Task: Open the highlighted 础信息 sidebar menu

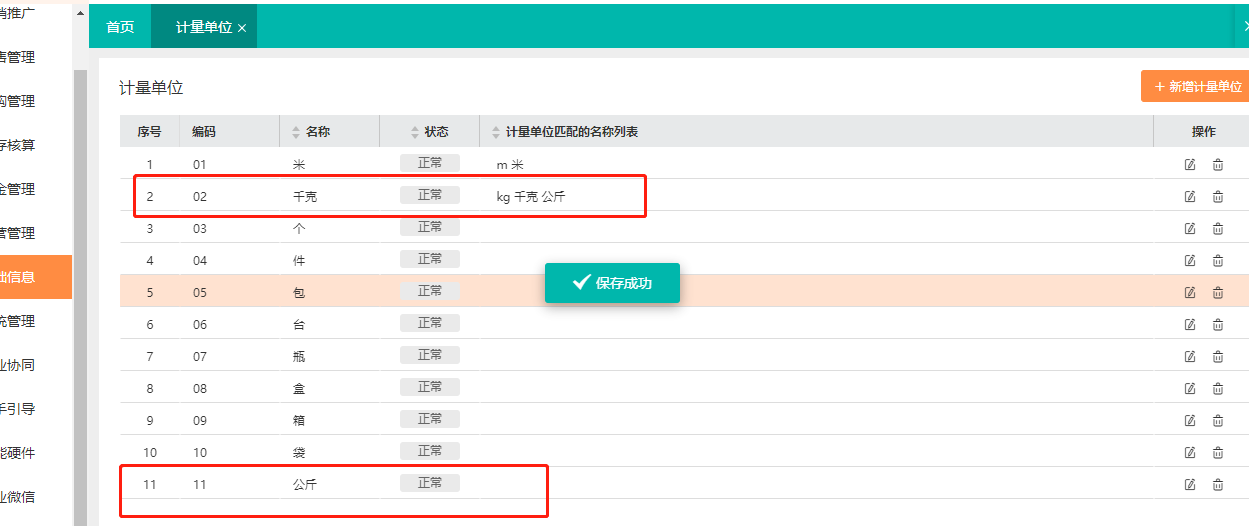Action: pyautogui.click(x=36, y=277)
